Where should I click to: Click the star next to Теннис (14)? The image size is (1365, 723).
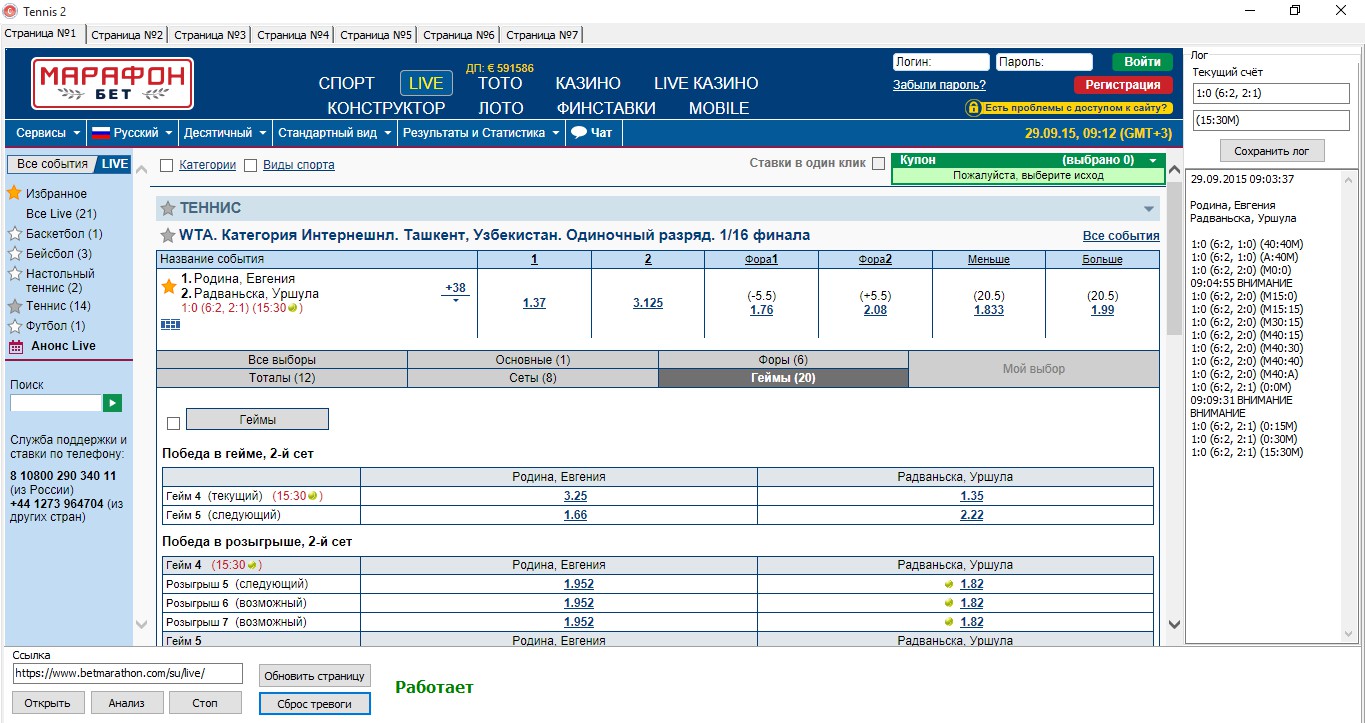15,306
